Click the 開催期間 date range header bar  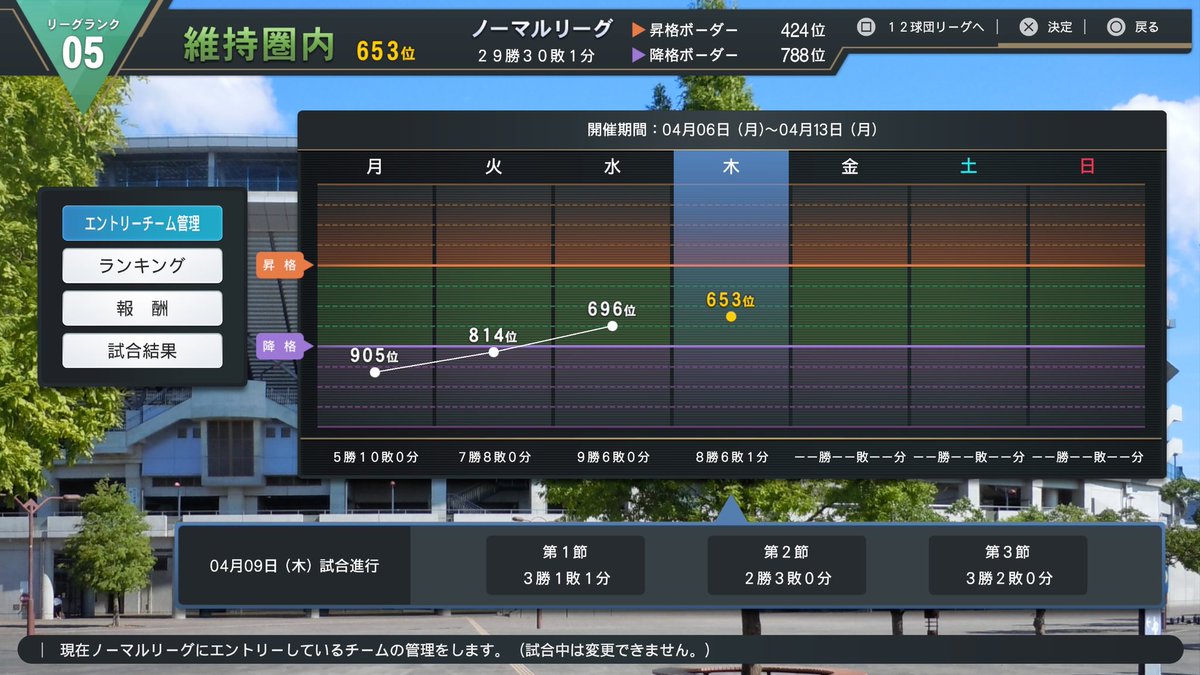tap(731, 128)
